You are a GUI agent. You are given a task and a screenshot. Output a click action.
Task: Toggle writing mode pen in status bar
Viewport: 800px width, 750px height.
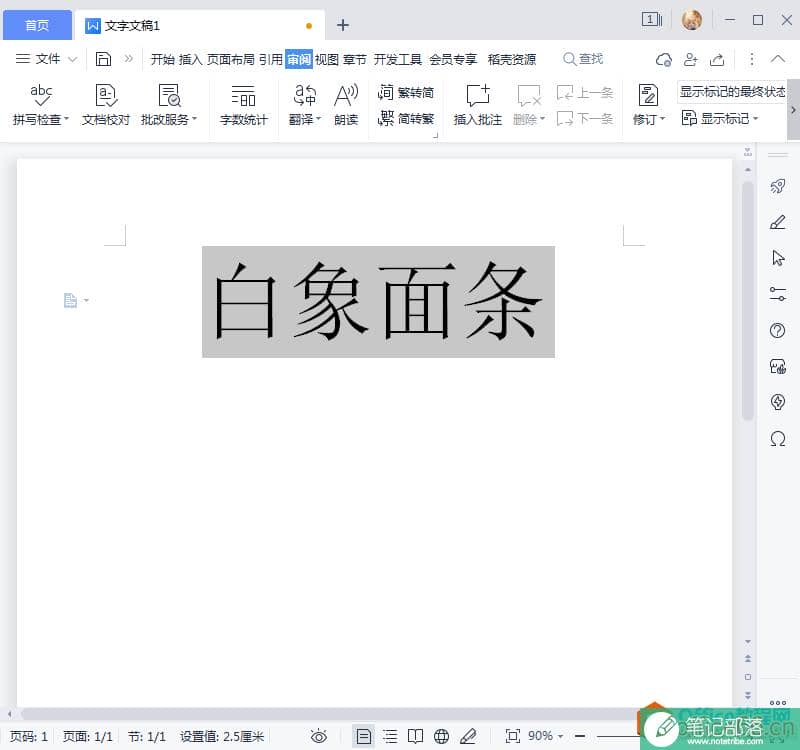tap(468, 736)
